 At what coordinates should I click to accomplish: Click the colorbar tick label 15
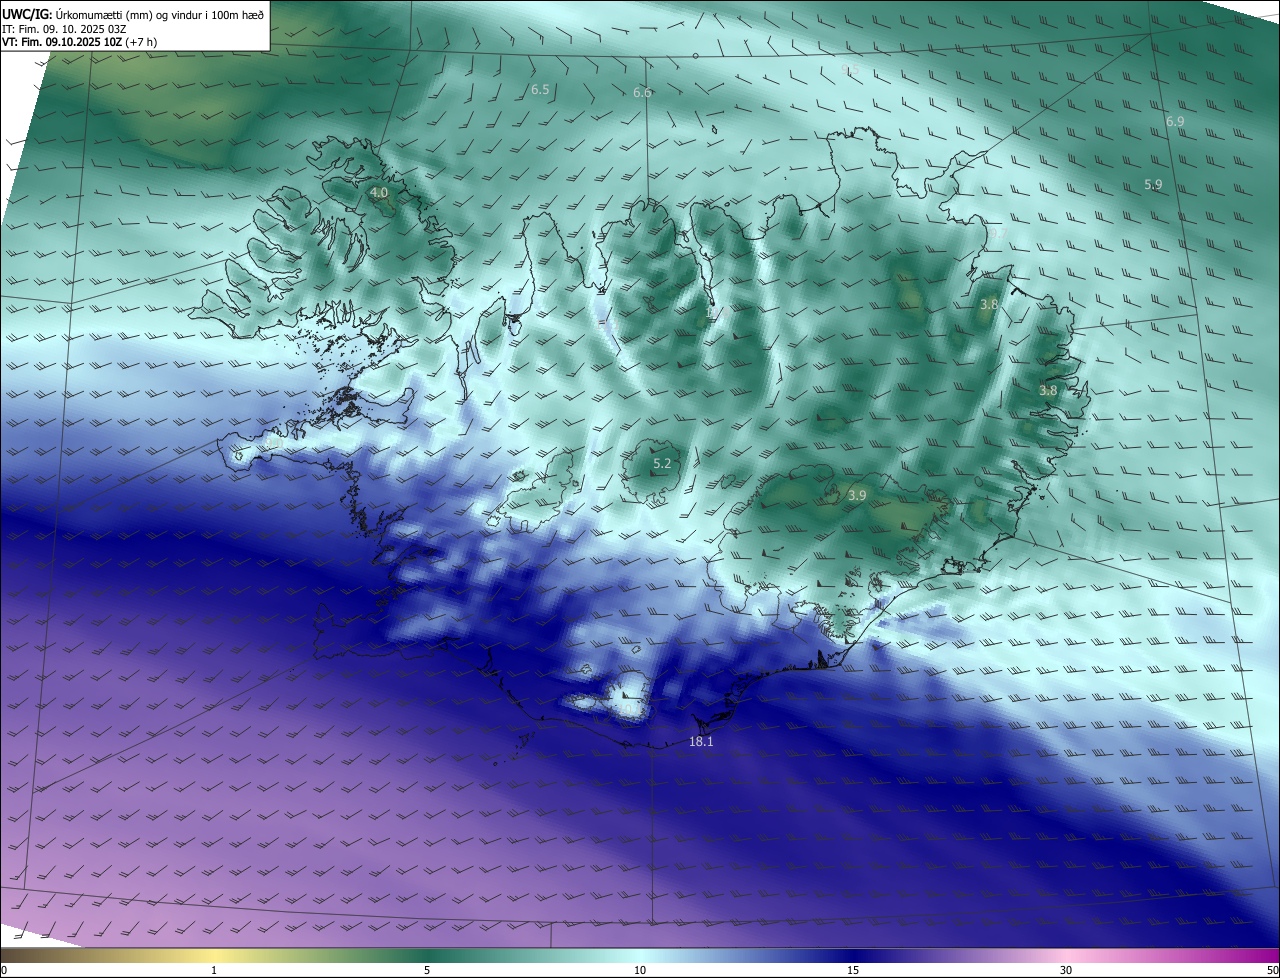click(853, 970)
